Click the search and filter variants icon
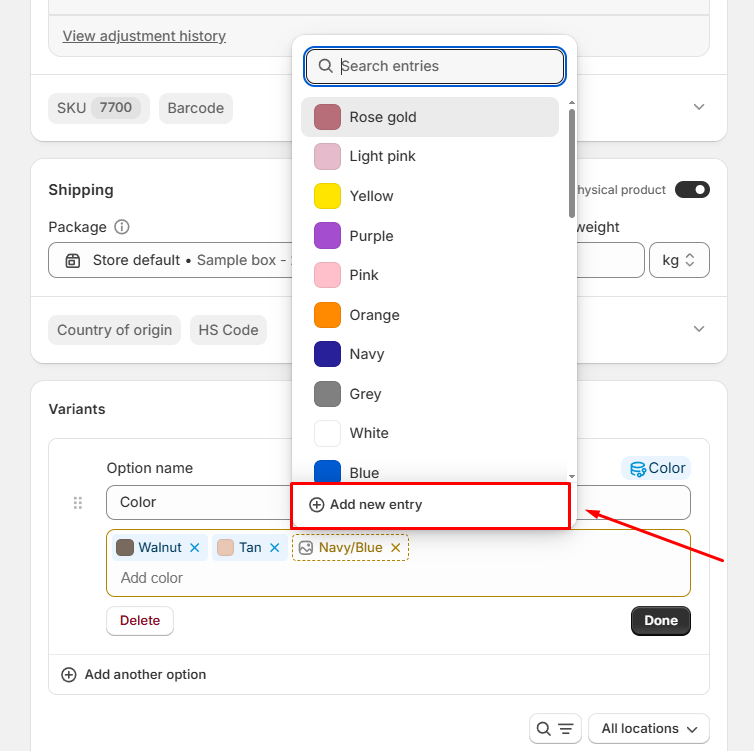Image resolution: width=754 pixels, height=751 pixels. [x=555, y=729]
